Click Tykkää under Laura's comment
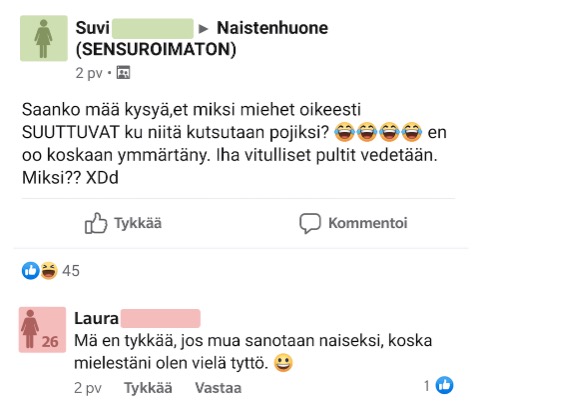Viewport: 575px width, 405px height. point(148,388)
